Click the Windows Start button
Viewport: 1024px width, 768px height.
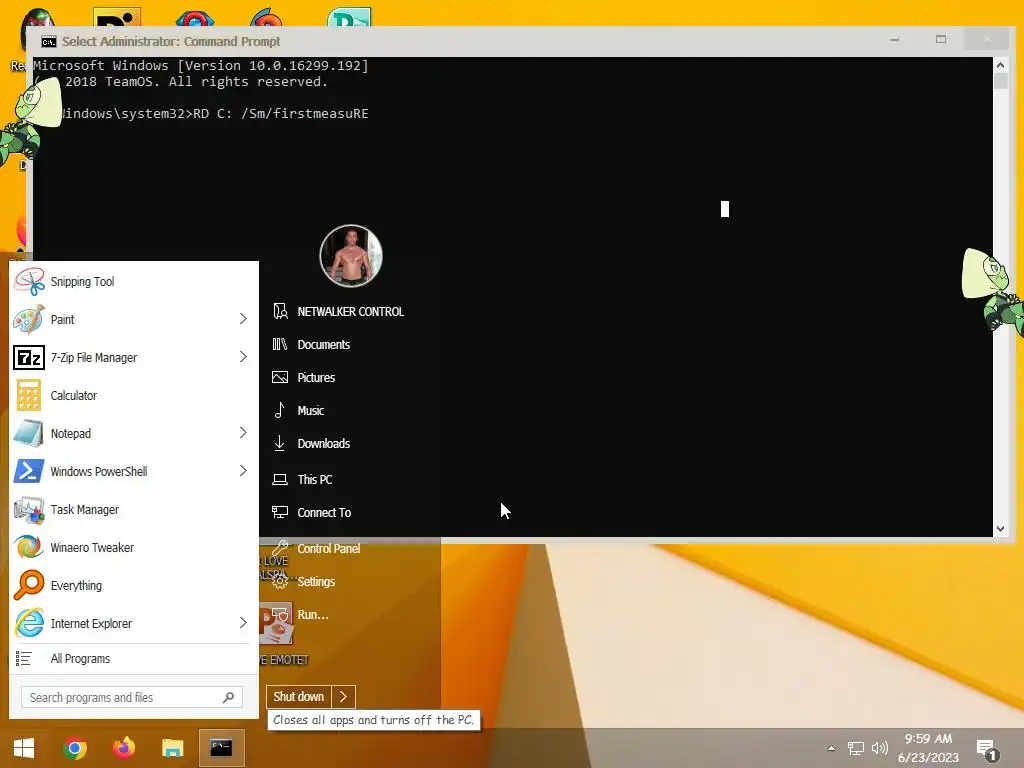pos(24,748)
